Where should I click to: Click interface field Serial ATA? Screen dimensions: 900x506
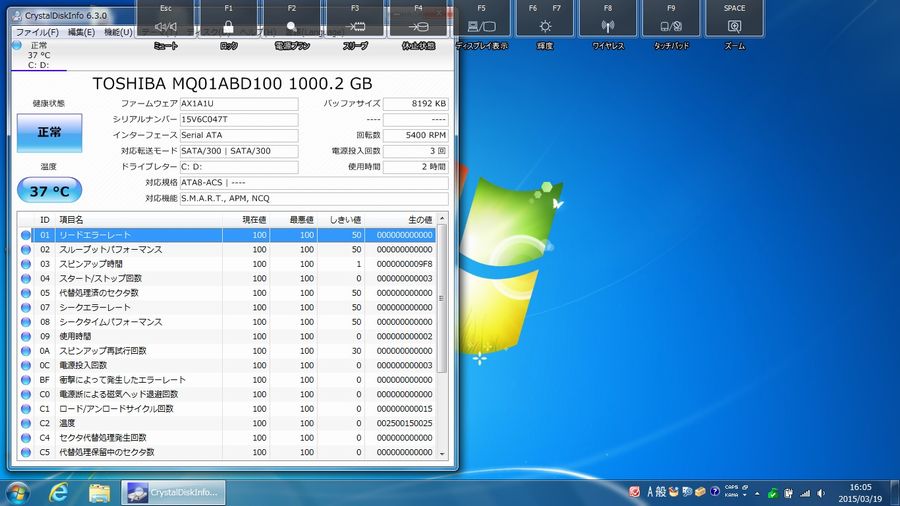coord(239,135)
